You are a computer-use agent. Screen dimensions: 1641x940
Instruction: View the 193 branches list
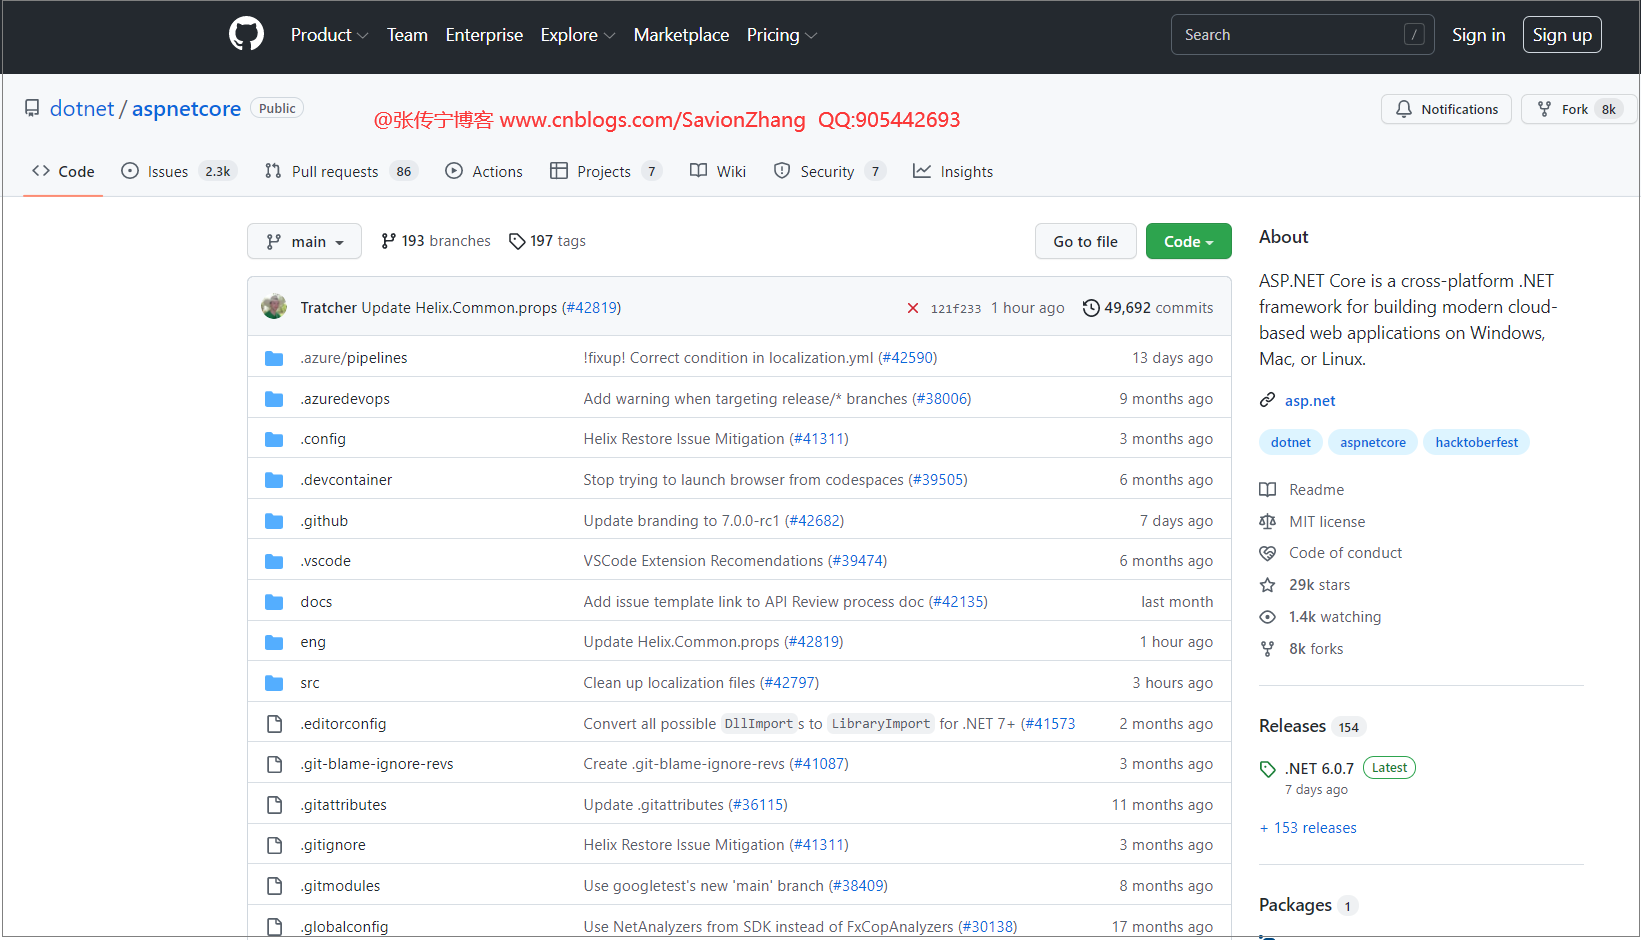(x=436, y=241)
